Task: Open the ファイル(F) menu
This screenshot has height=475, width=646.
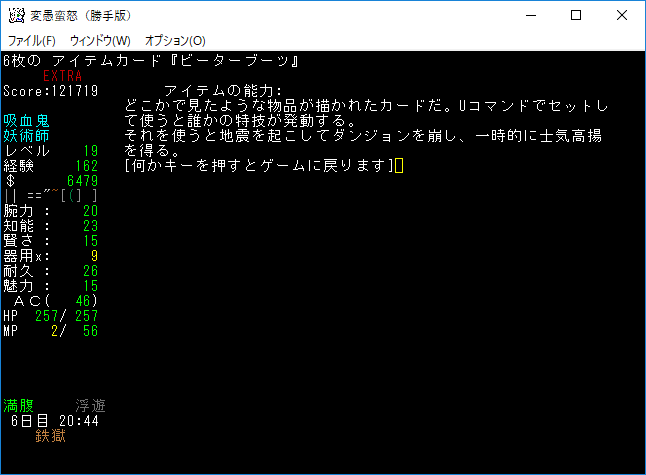Action: pos(32,41)
